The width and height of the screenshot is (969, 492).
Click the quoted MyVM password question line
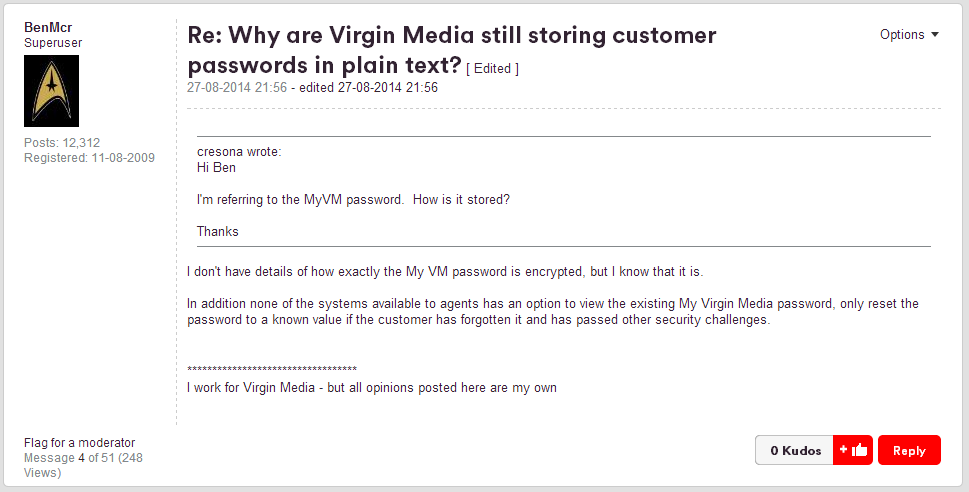[x=353, y=200]
